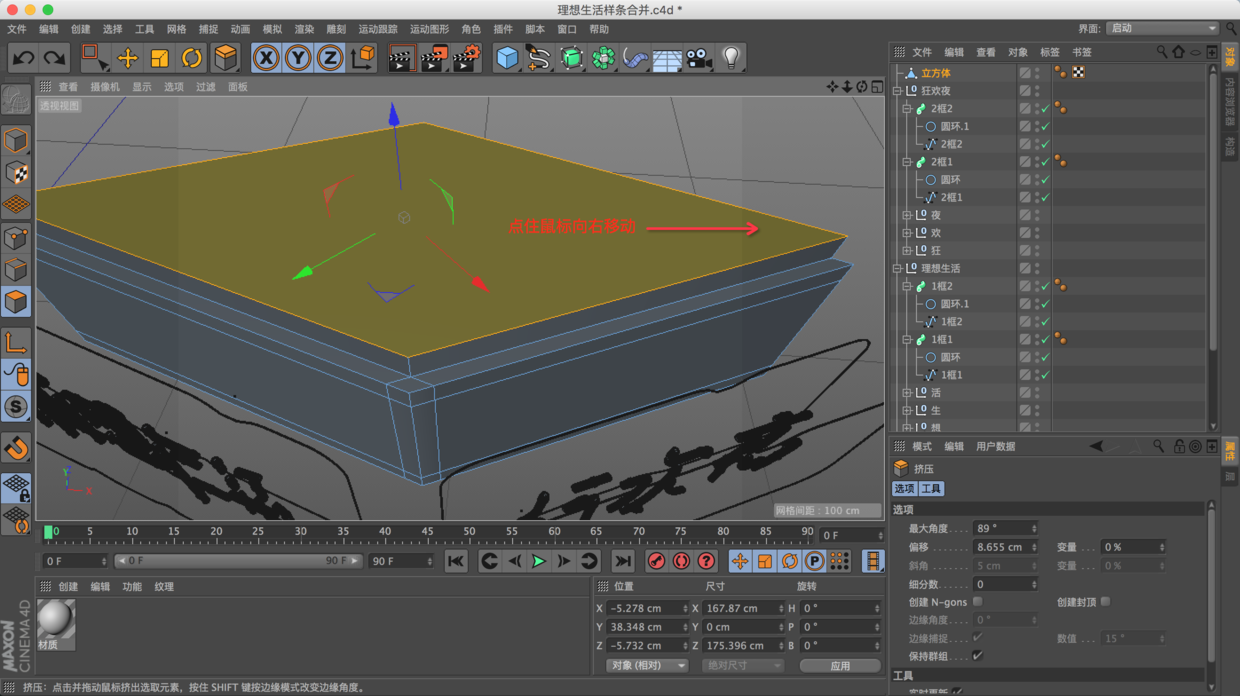Screen dimensions: 1240x696
Task: Click the axis L-shaped icon
Action: [16, 343]
